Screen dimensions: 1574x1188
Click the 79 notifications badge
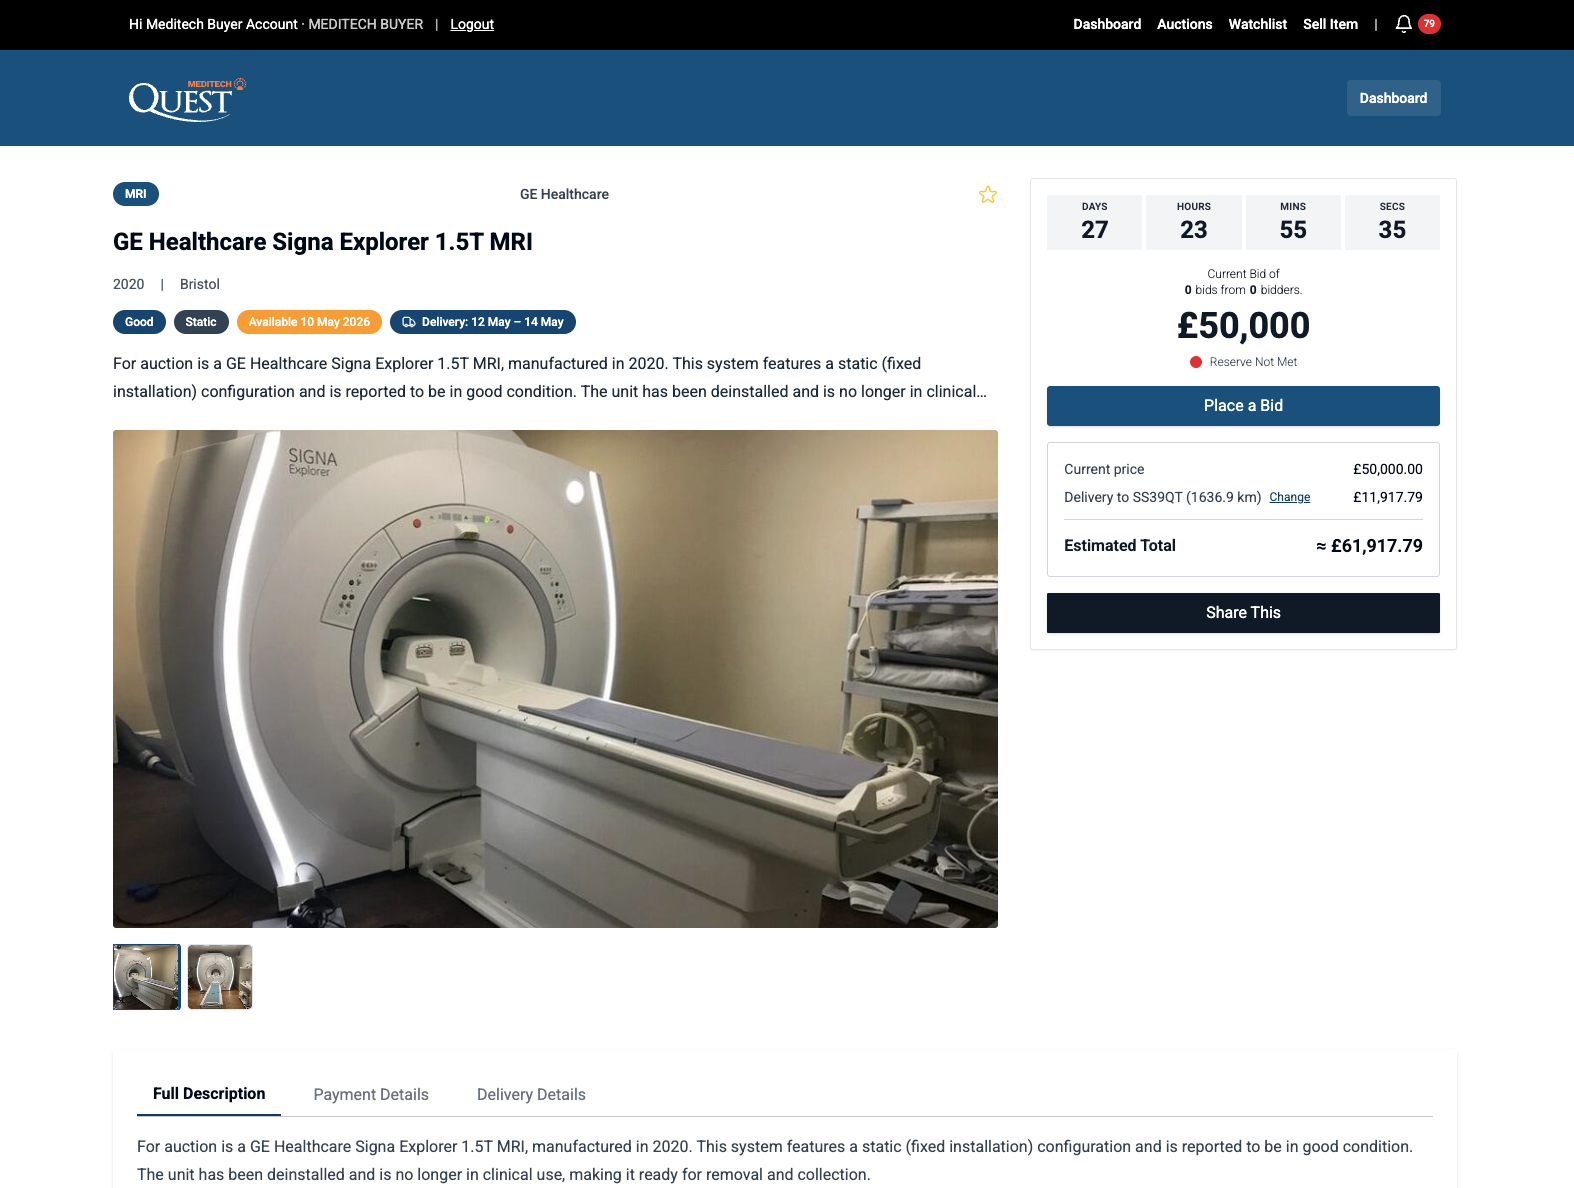tap(1429, 24)
